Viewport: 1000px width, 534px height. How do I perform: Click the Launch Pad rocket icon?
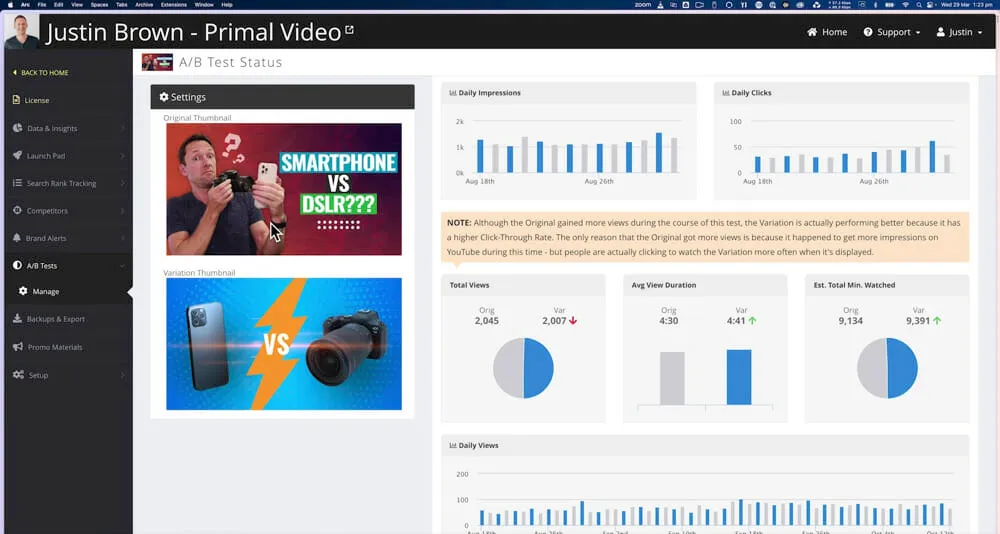point(17,156)
